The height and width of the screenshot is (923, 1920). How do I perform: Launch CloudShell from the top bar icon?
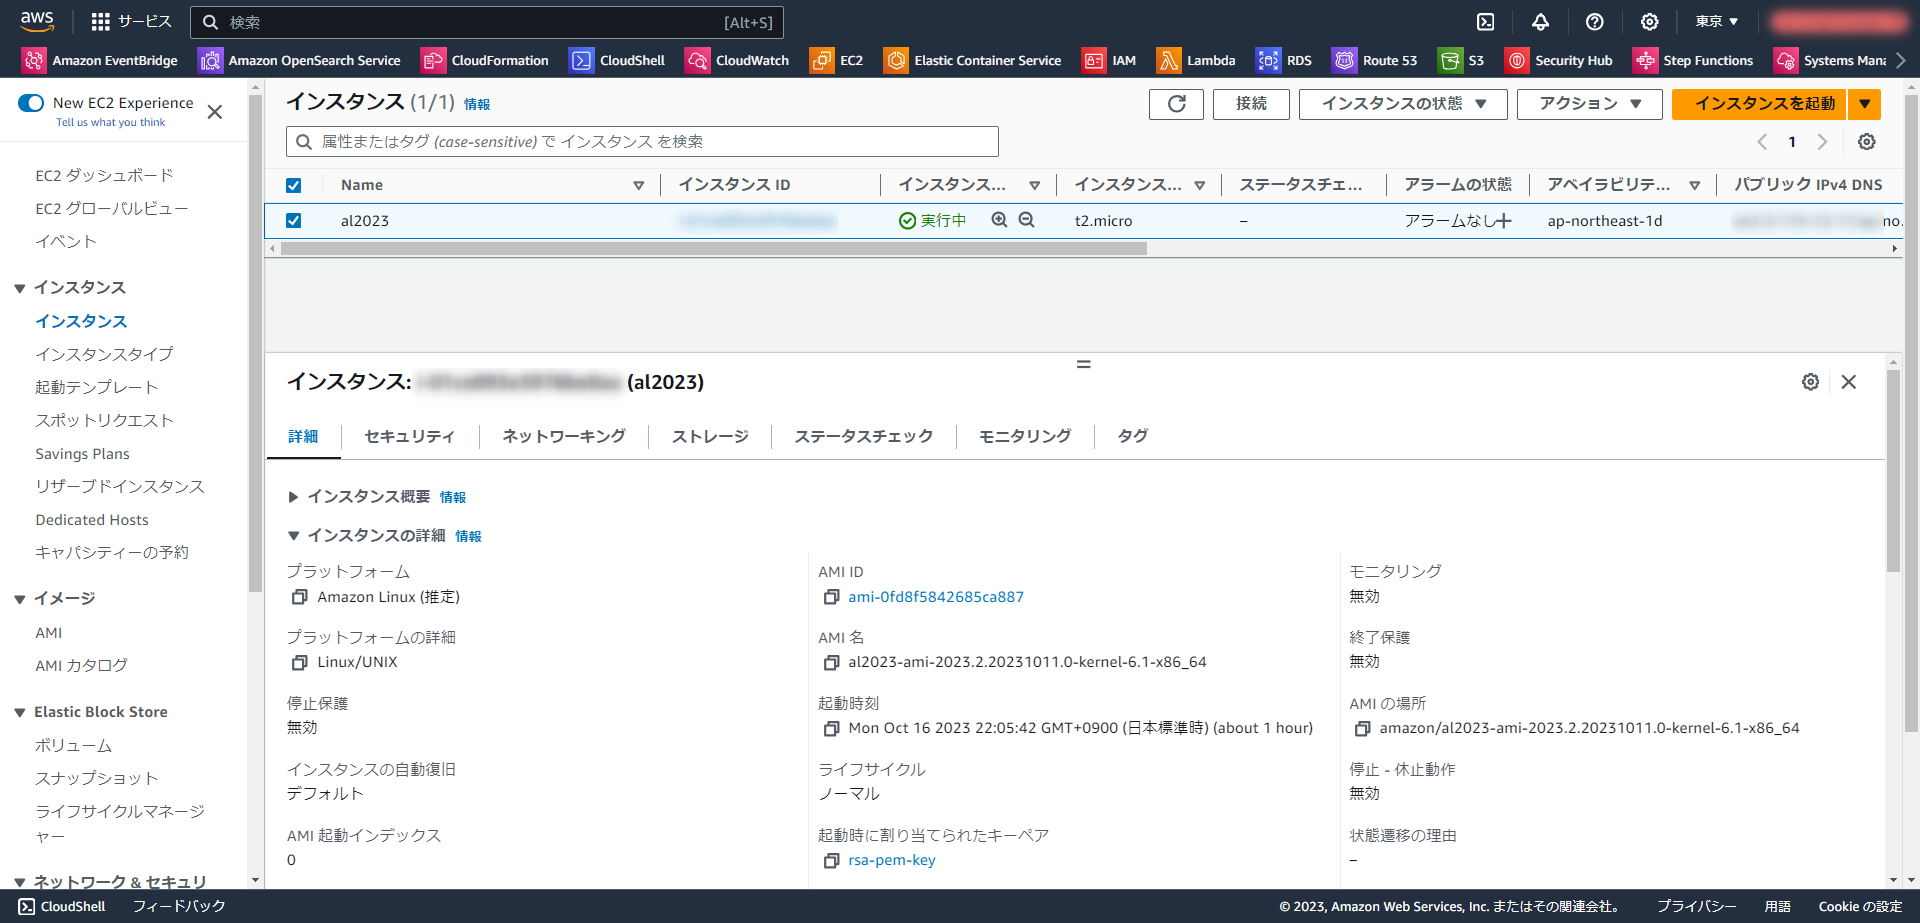pos(1486,22)
